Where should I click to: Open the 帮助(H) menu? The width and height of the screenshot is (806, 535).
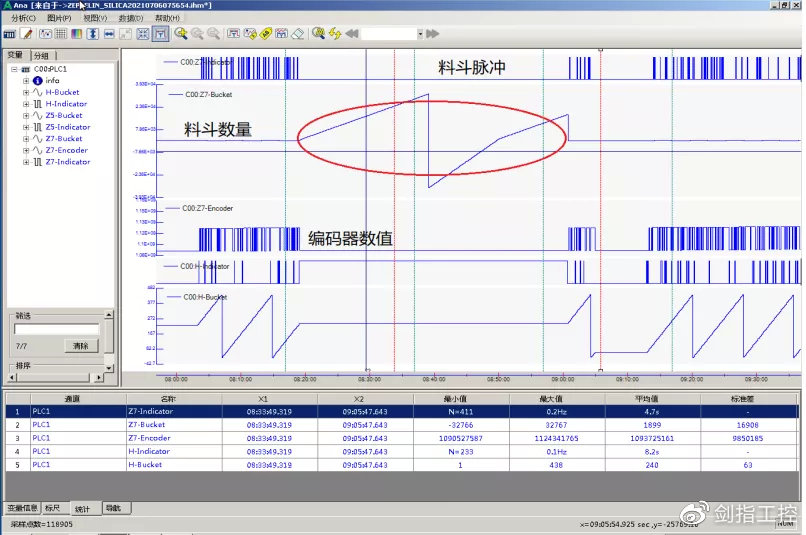pos(168,18)
